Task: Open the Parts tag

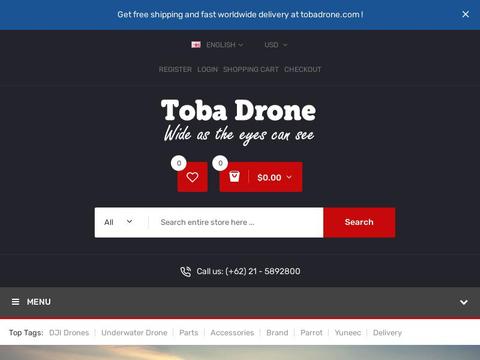Action: coord(189,333)
